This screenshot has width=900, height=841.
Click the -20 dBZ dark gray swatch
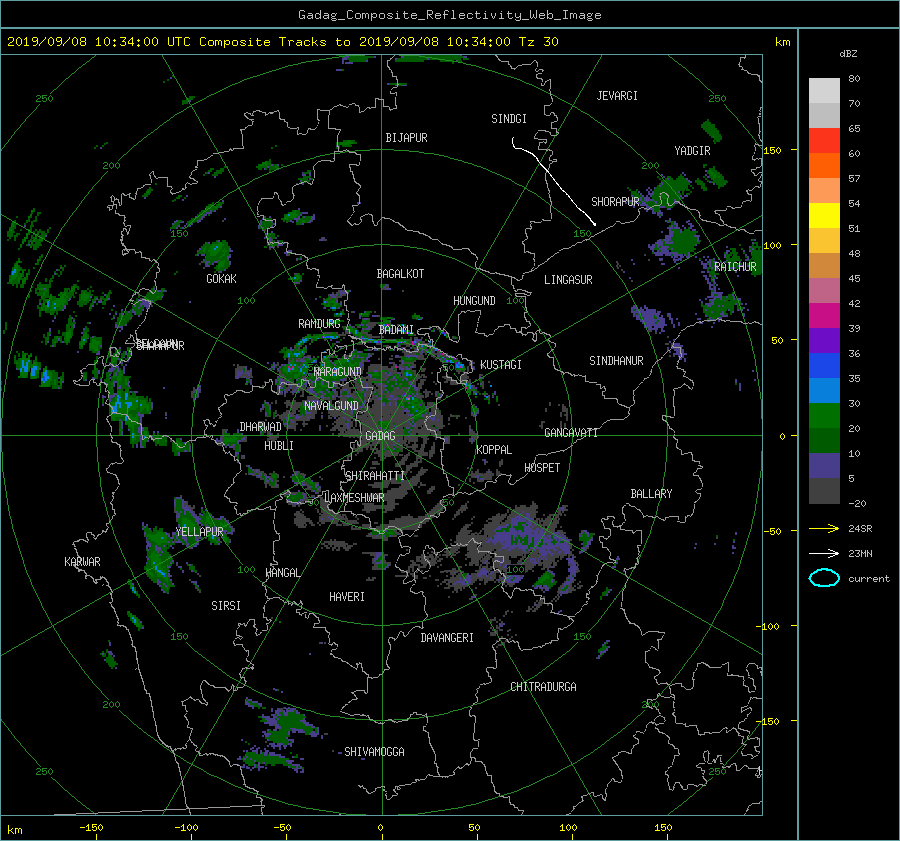coord(824,491)
